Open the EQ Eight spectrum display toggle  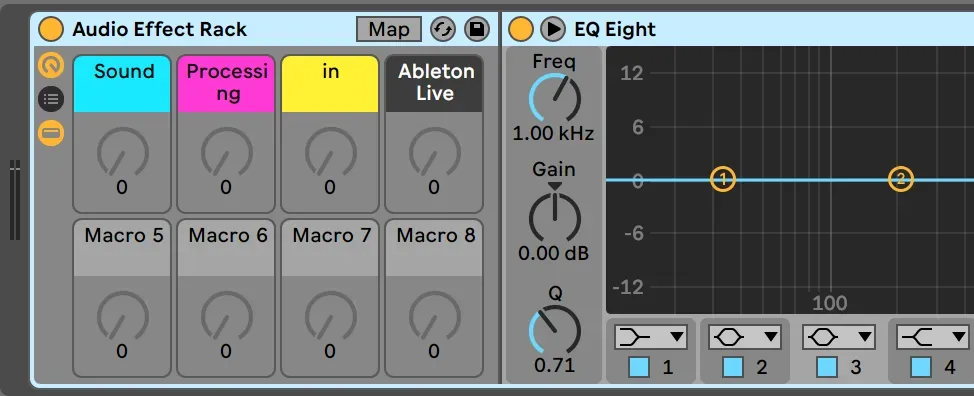(553, 29)
